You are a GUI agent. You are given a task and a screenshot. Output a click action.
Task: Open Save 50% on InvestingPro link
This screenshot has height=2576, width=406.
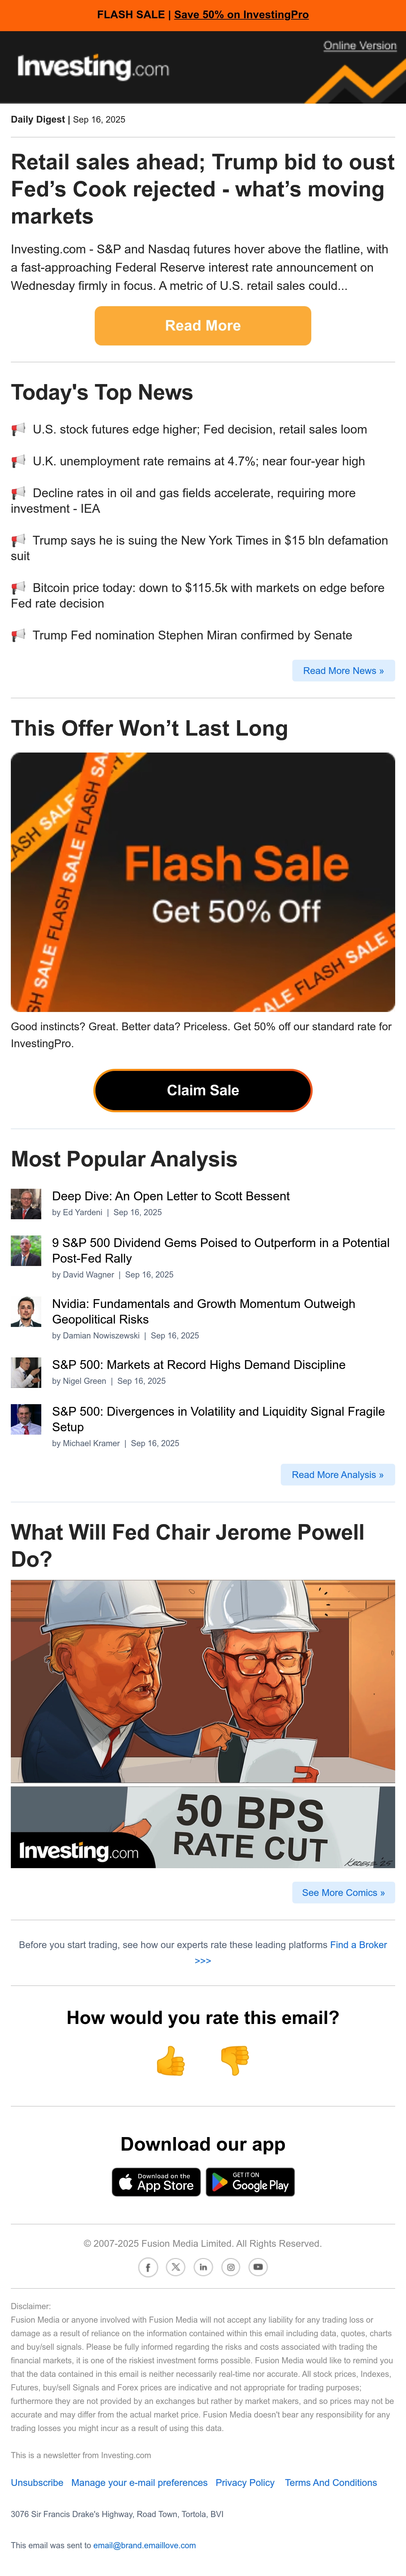pyautogui.click(x=241, y=15)
